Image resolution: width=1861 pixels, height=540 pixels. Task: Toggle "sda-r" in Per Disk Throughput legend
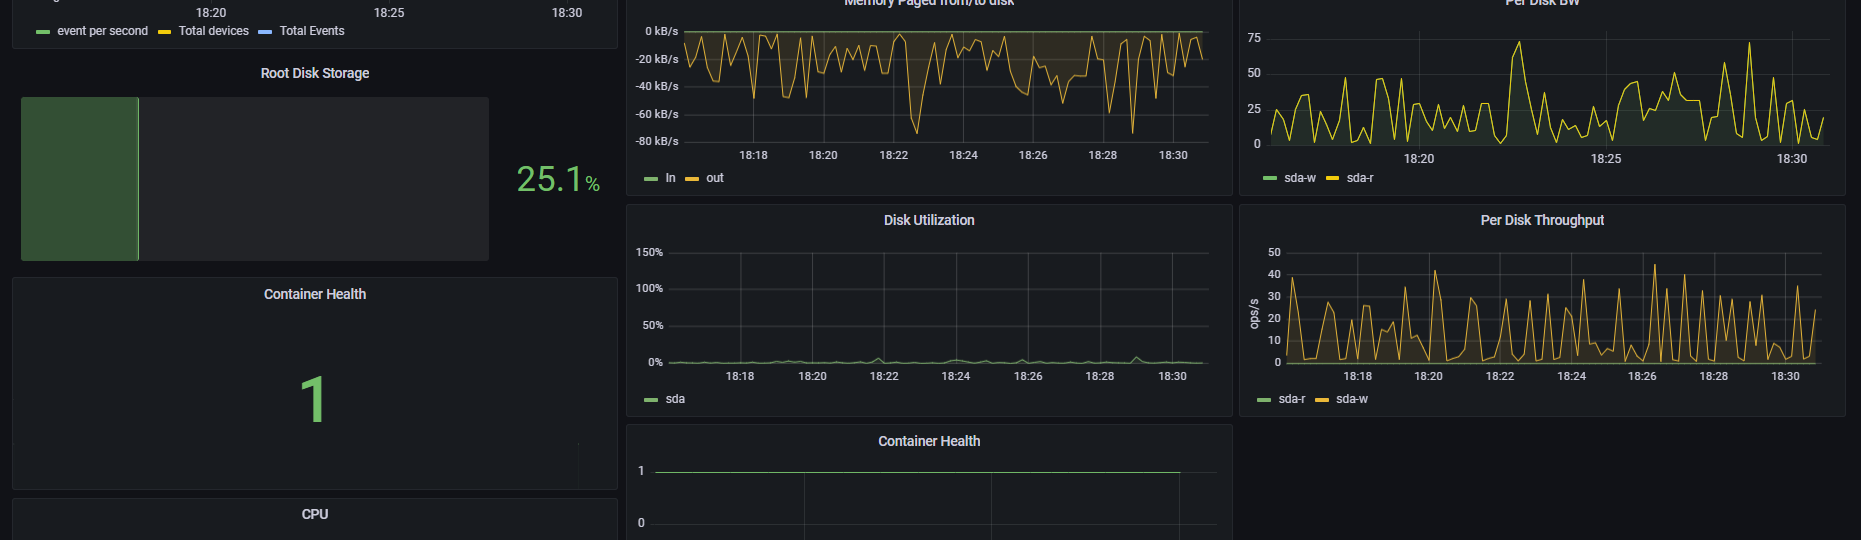1291,399
